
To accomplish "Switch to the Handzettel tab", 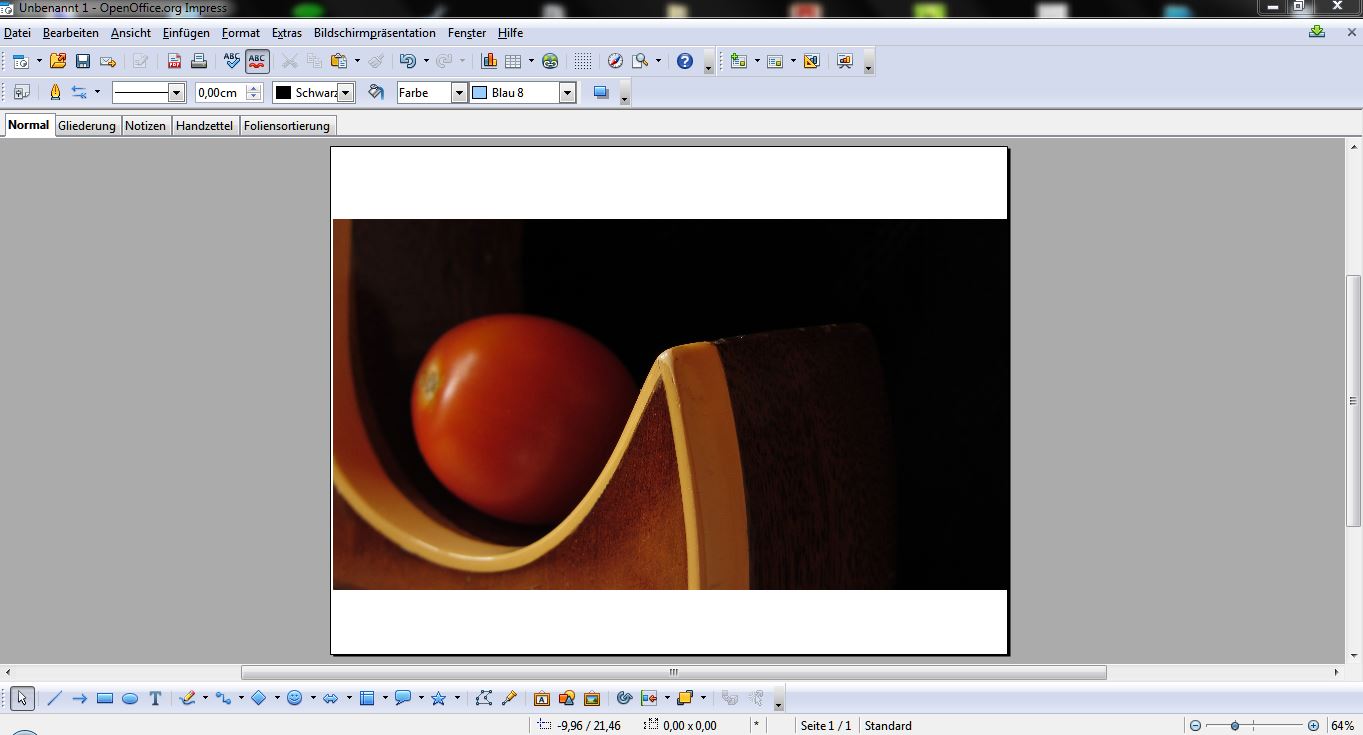I will pos(205,126).
